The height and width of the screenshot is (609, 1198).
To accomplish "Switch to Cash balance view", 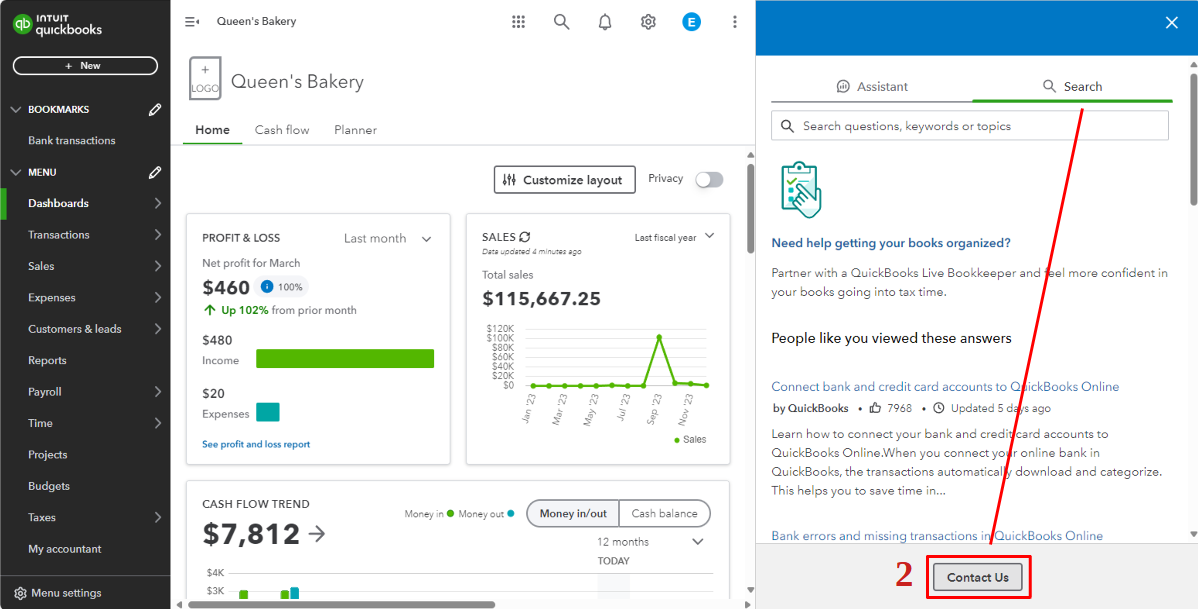I will [664, 512].
